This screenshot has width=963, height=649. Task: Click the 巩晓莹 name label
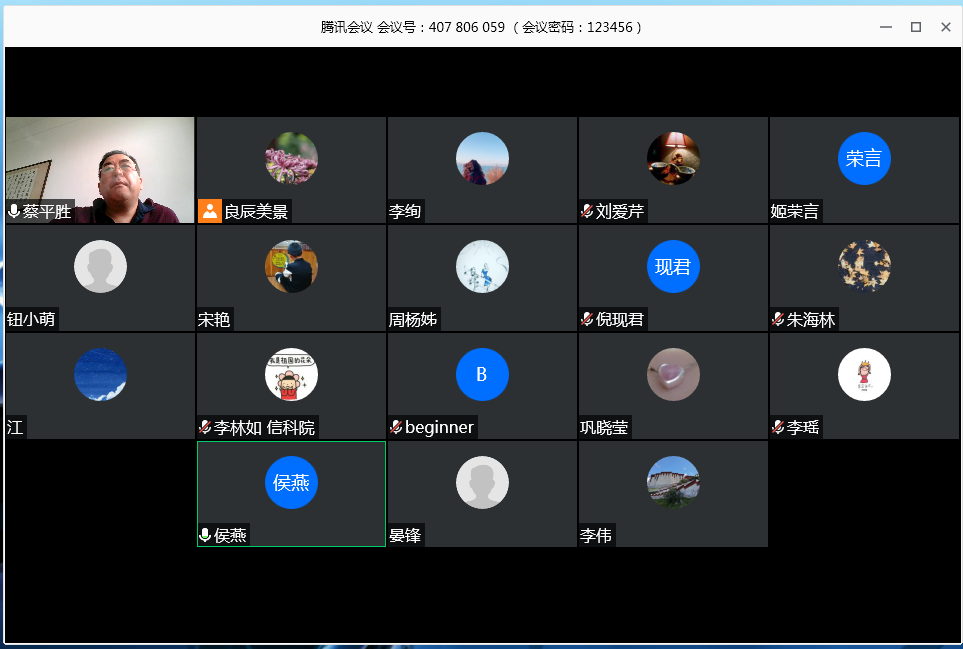(604, 428)
